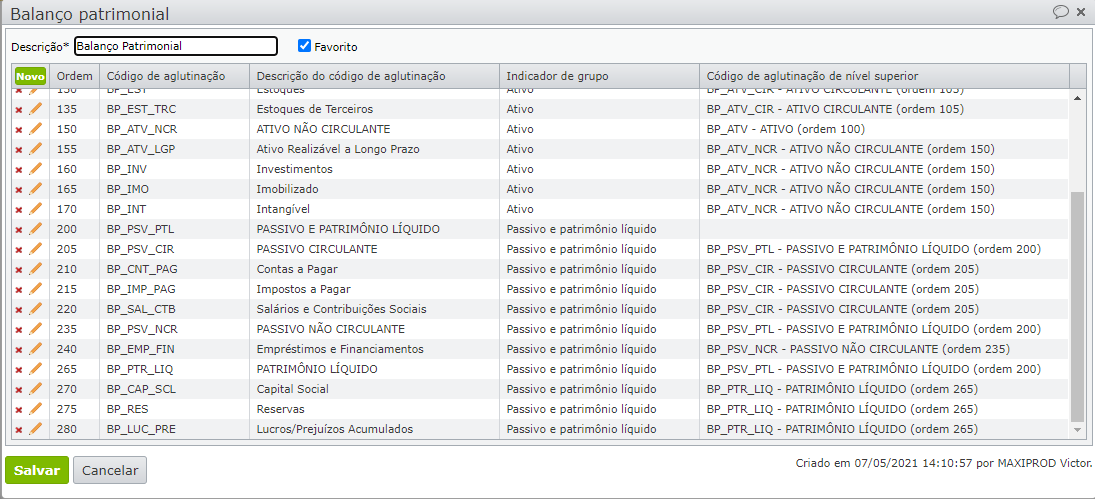Image resolution: width=1095 pixels, height=499 pixels.
Task: Delete the Impostos a Pagar row
Action: (19, 290)
